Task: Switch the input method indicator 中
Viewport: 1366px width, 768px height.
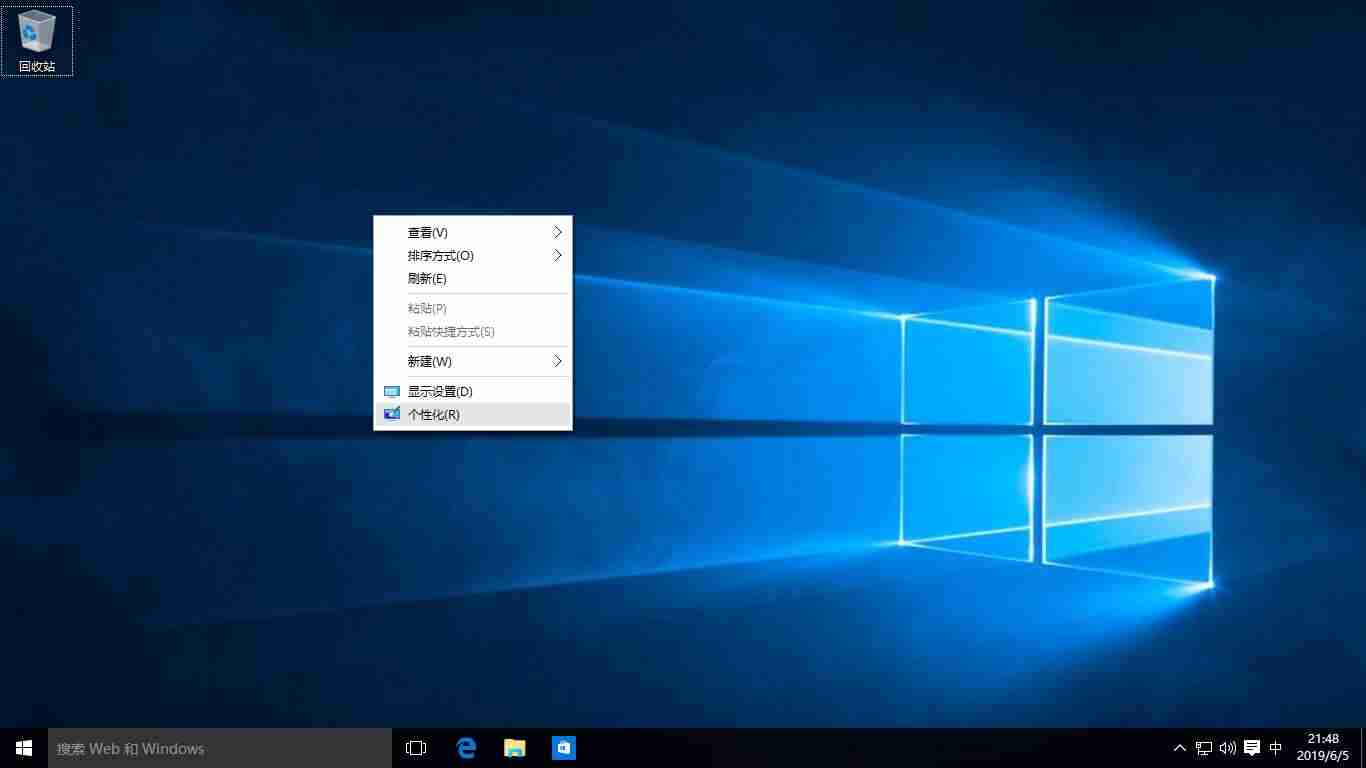Action: (x=1276, y=748)
